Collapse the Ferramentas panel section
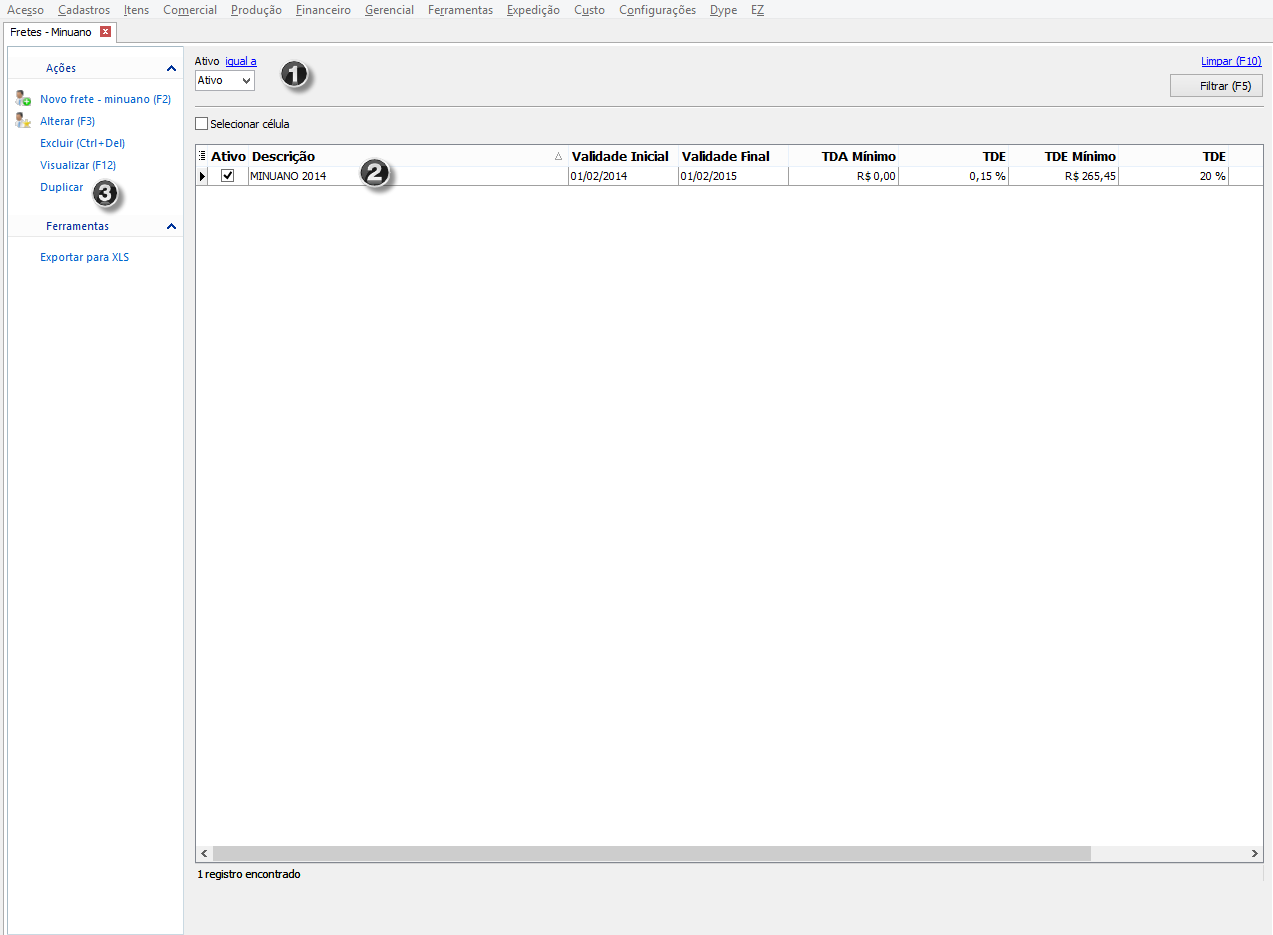This screenshot has width=1273, height=935. point(172,226)
